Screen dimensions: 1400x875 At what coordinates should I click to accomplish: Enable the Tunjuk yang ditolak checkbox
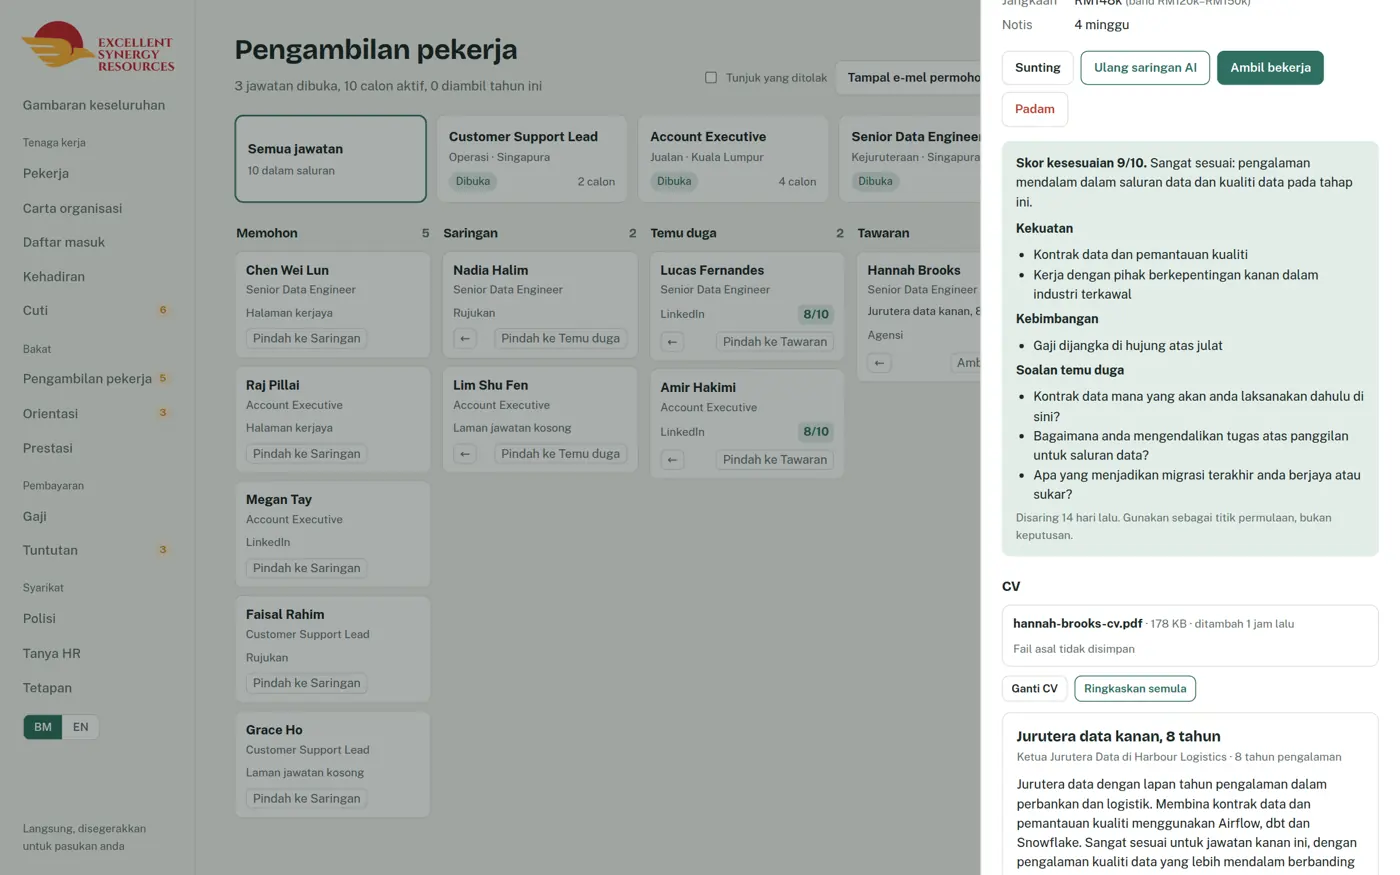711,77
